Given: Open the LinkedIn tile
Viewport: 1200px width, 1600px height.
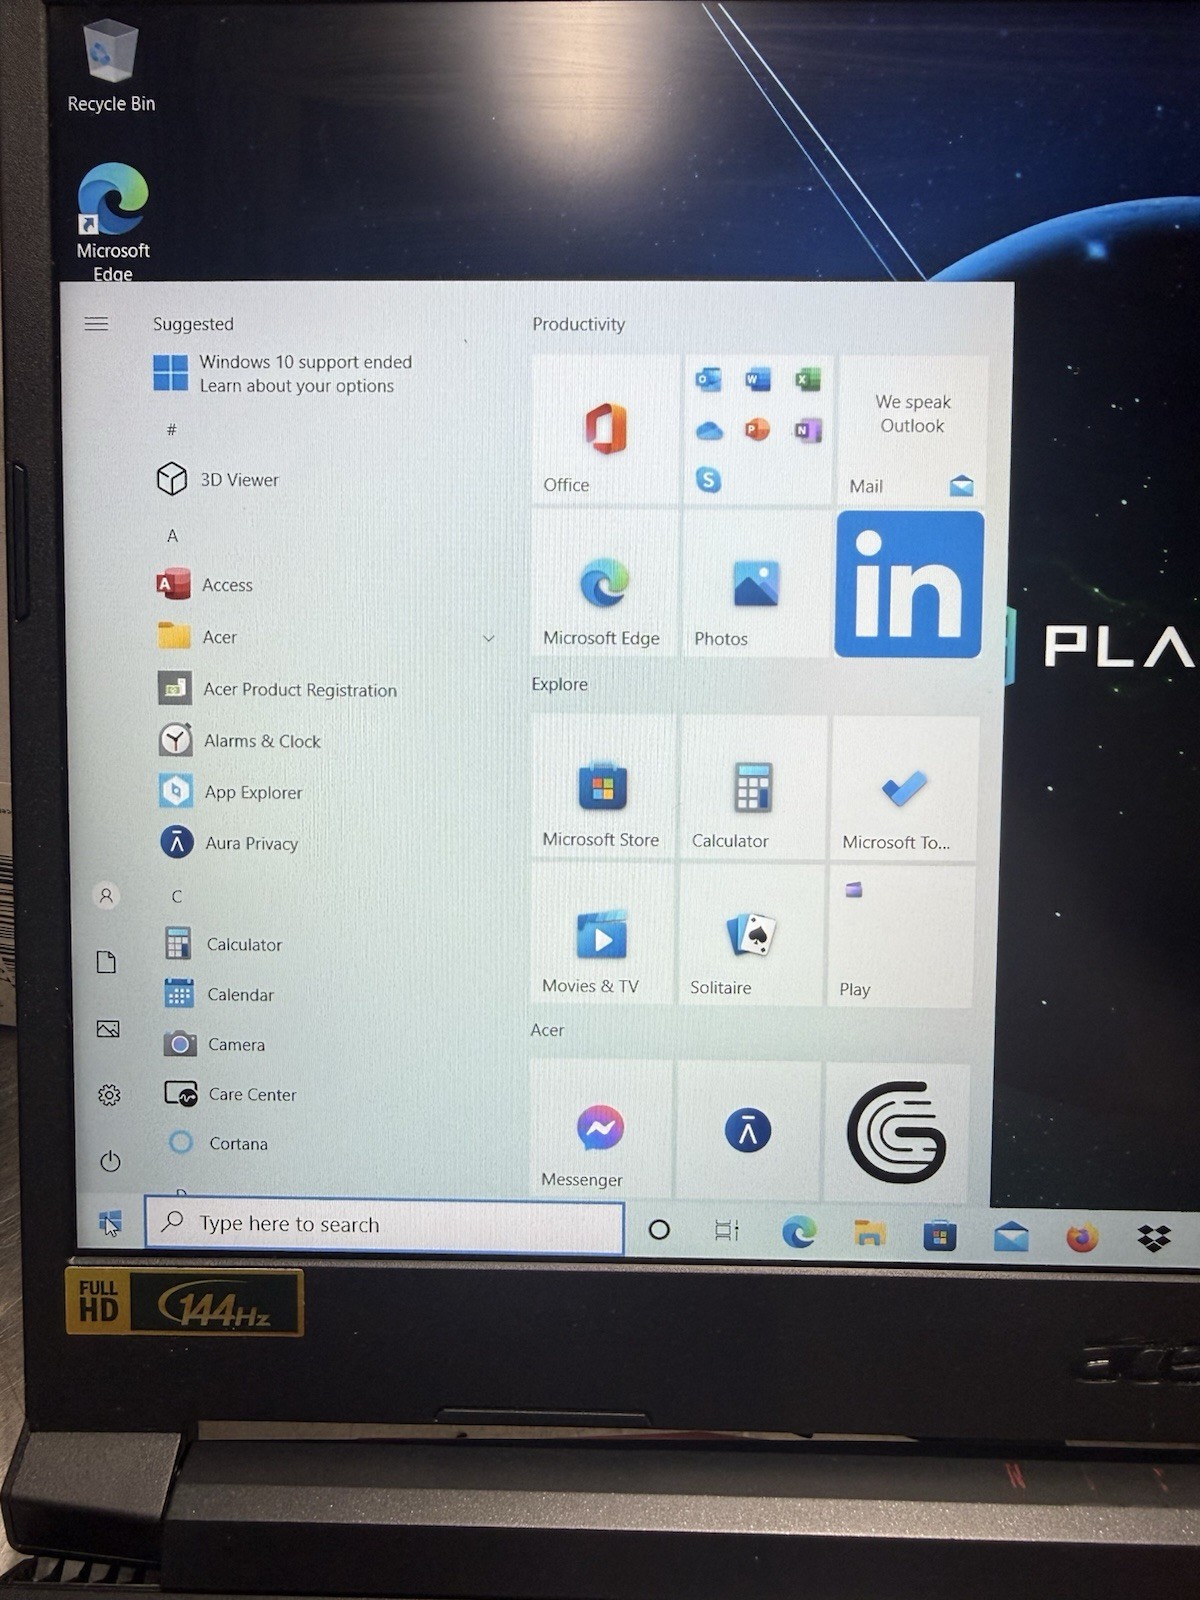Looking at the screenshot, I should (x=909, y=585).
